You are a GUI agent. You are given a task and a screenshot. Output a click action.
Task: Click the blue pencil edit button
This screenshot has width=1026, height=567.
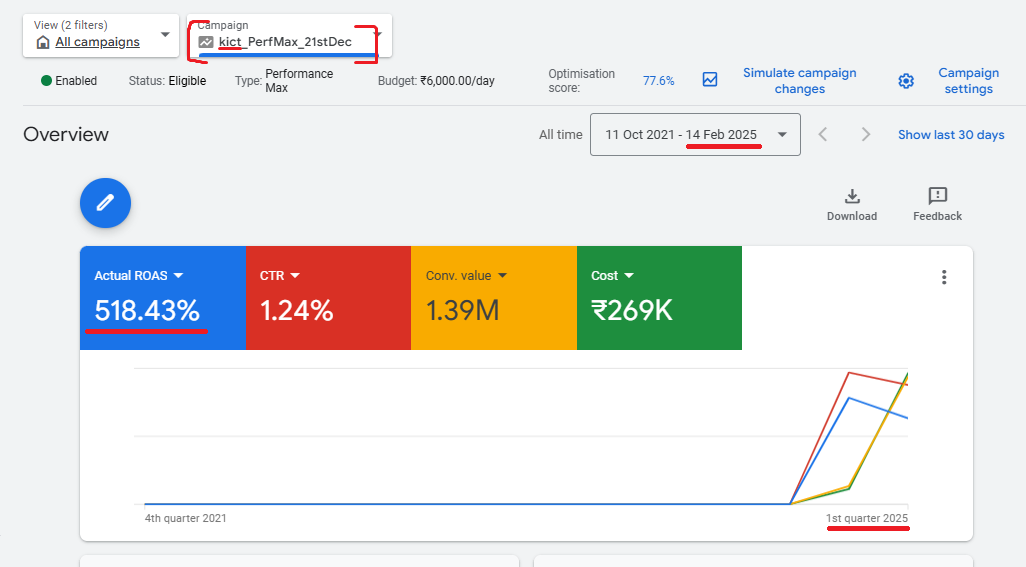(105, 203)
